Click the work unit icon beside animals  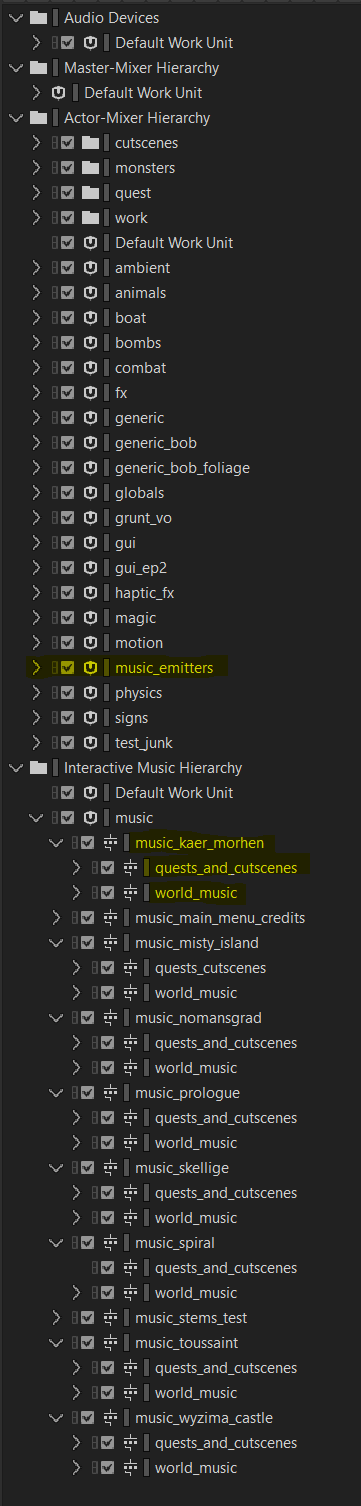tap(91, 293)
